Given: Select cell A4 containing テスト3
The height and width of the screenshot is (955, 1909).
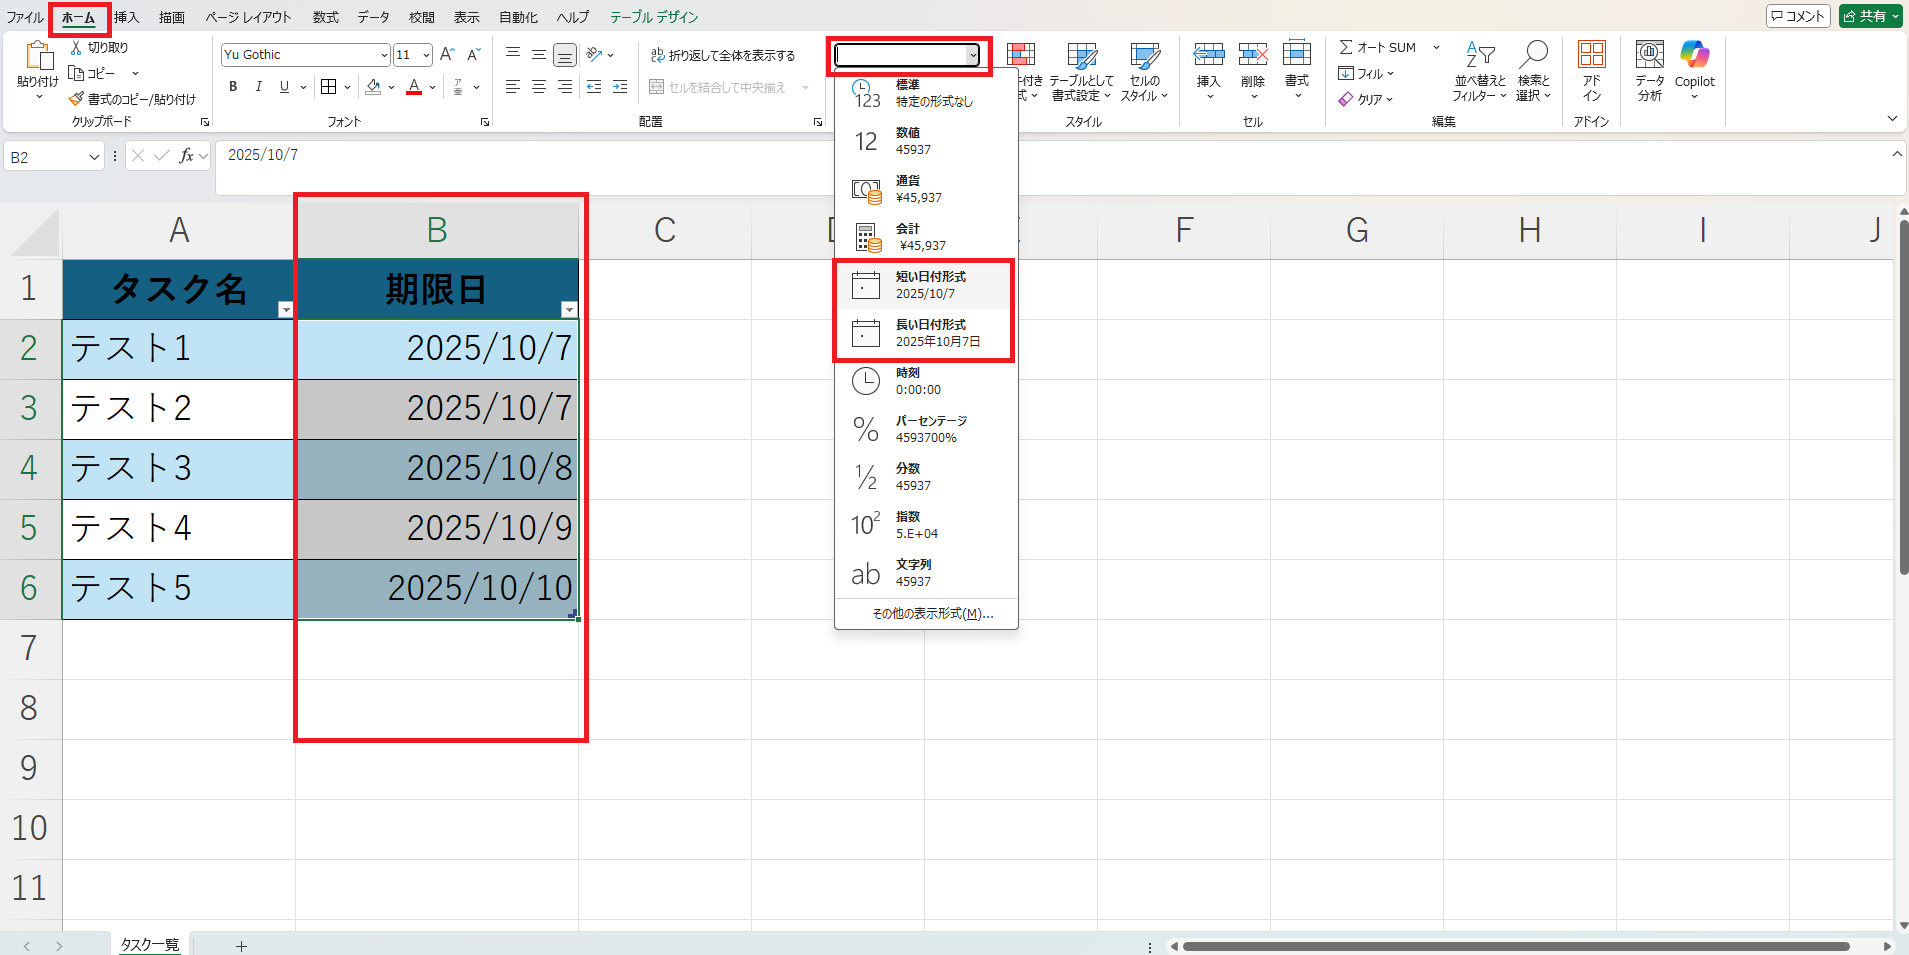Looking at the screenshot, I should tap(178, 468).
